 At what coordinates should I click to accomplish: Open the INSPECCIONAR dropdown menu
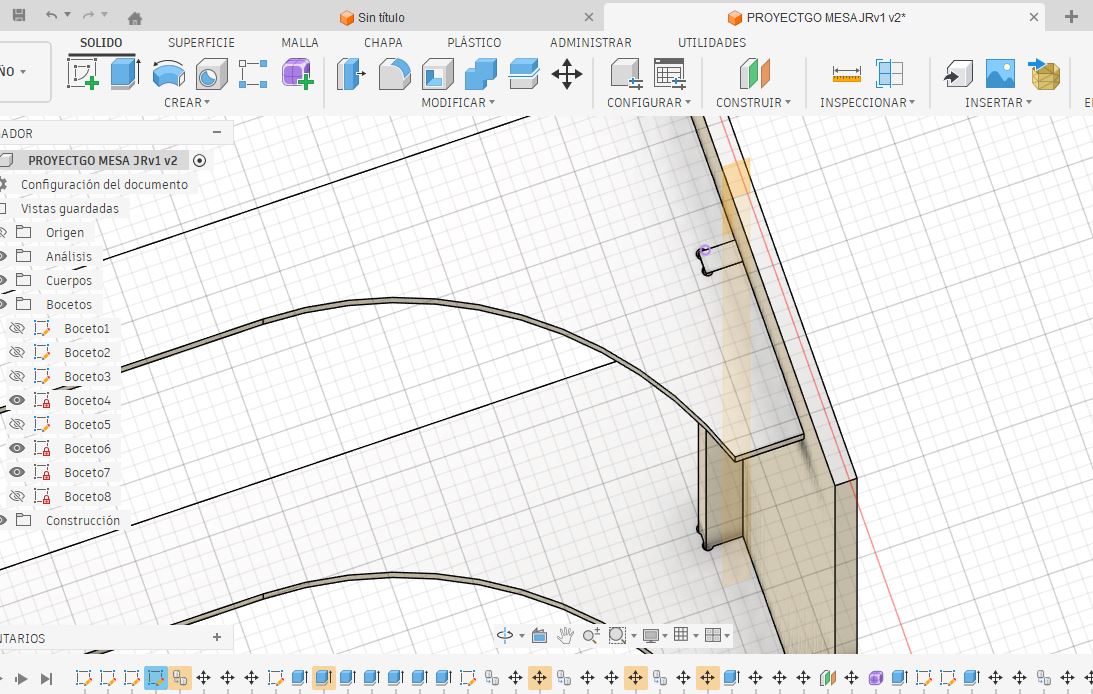868,102
